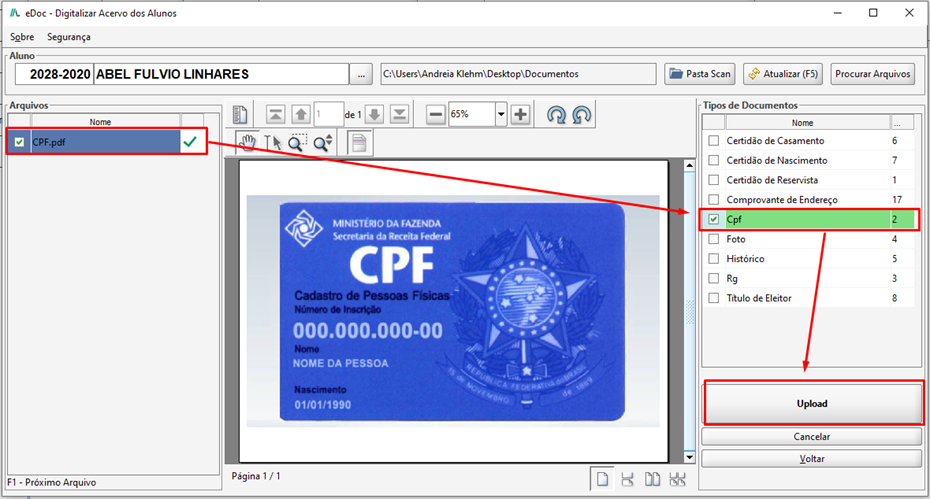This screenshot has height=499, width=930.
Task: Check Certidão de Nascimento document type
Action: [x=714, y=160]
